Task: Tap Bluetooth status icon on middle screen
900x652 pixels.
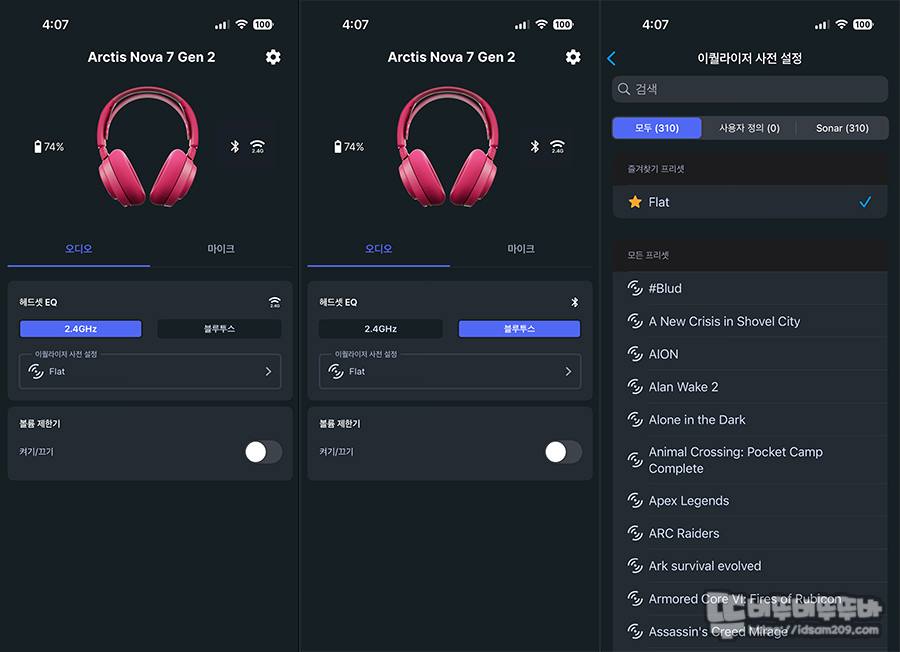Action: (534, 146)
